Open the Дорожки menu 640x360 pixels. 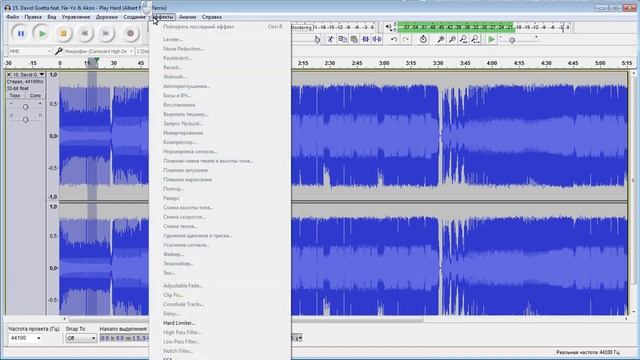[x=107, y=17]
